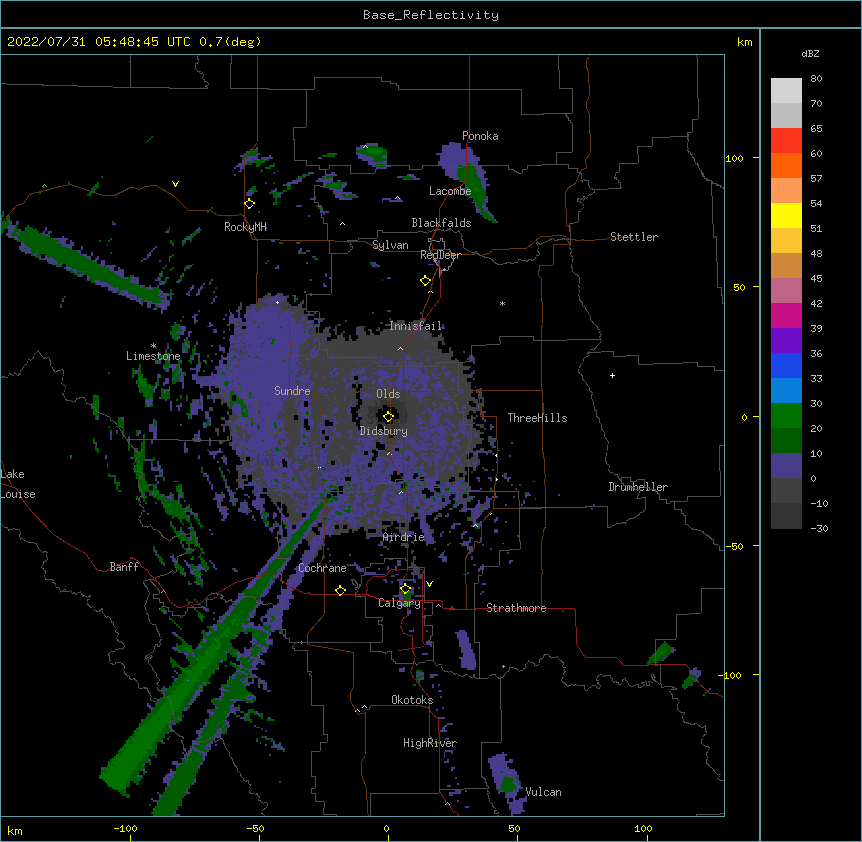Click the white asterisk east of RedDeer
The image size is (862, 842).
click(502, 303)
